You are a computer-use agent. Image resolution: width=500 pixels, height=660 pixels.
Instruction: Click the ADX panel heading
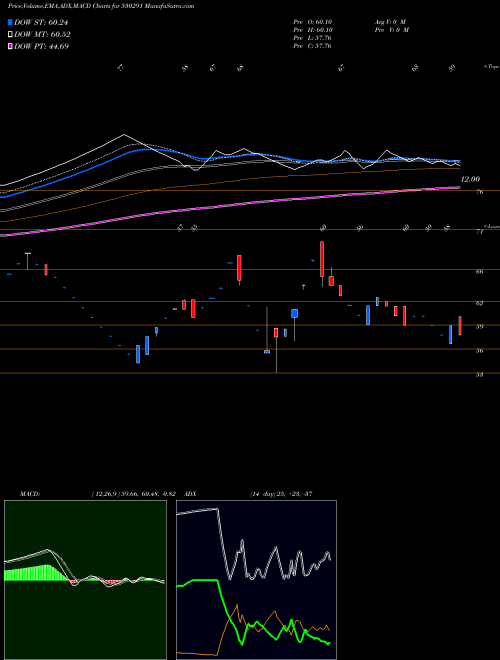[191, 494]
